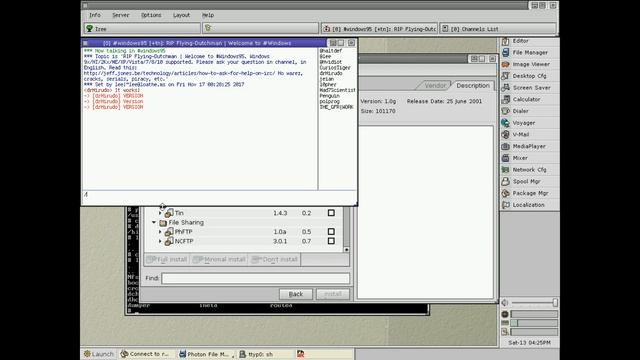The height and width of the screenshot is (360, 640).
Task: Open Localization settings from the shelf
Action: [x=529, y=205]
